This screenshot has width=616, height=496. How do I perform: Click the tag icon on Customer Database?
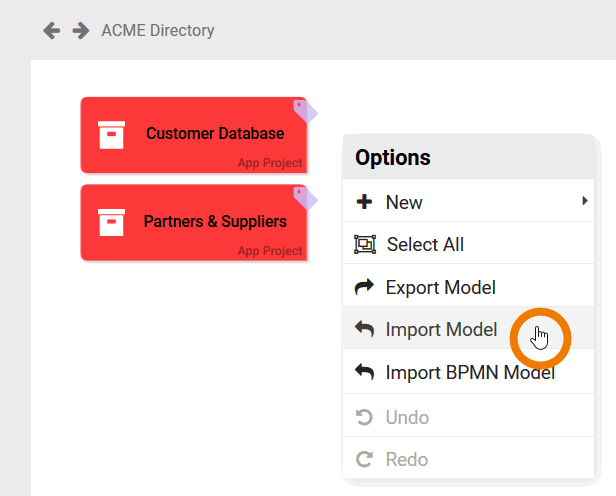coord(304,111)
